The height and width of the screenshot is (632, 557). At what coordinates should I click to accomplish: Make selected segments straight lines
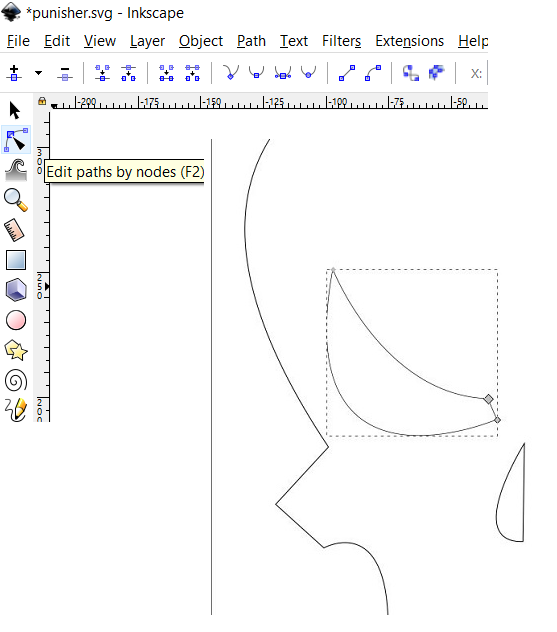click(347, 73)
